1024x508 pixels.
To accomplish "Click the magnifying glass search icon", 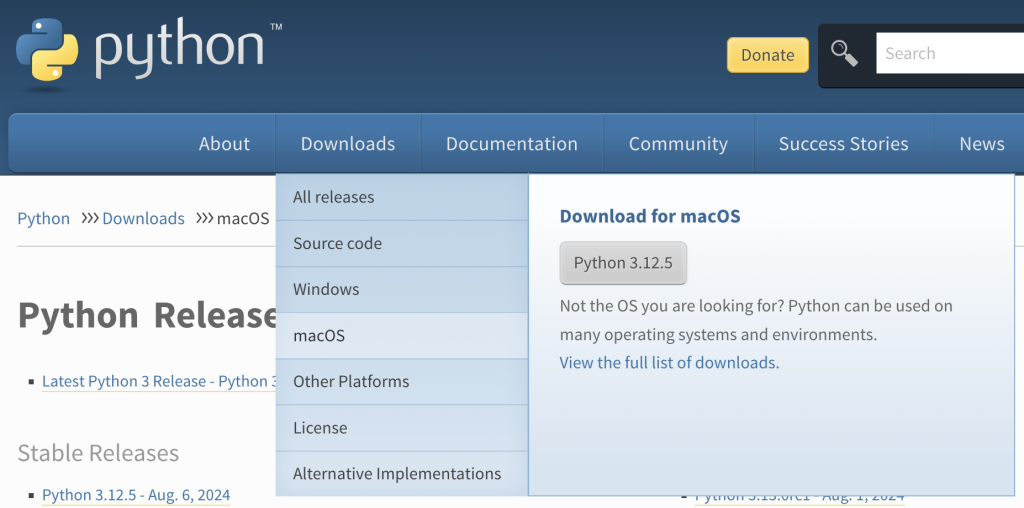I will (x=845, y=54).
